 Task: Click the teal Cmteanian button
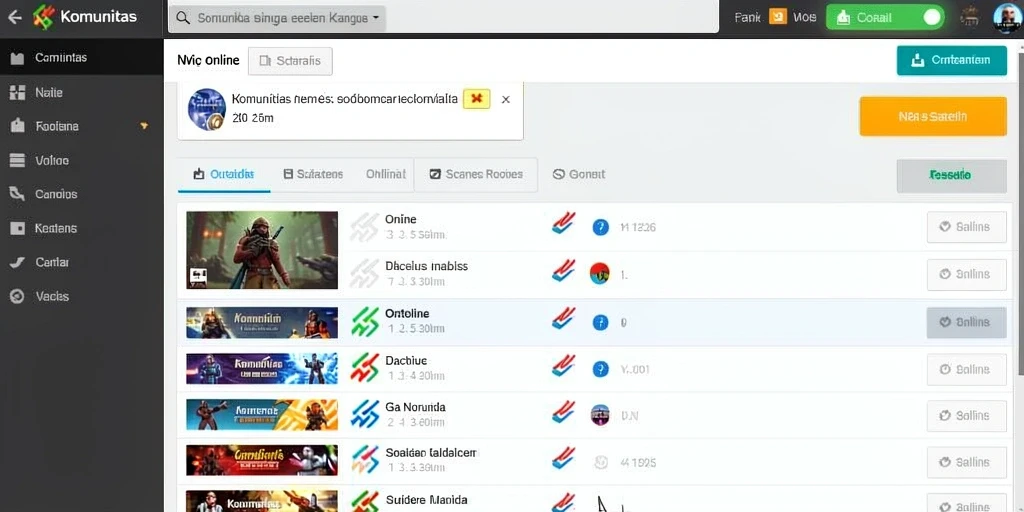point(952,60)
